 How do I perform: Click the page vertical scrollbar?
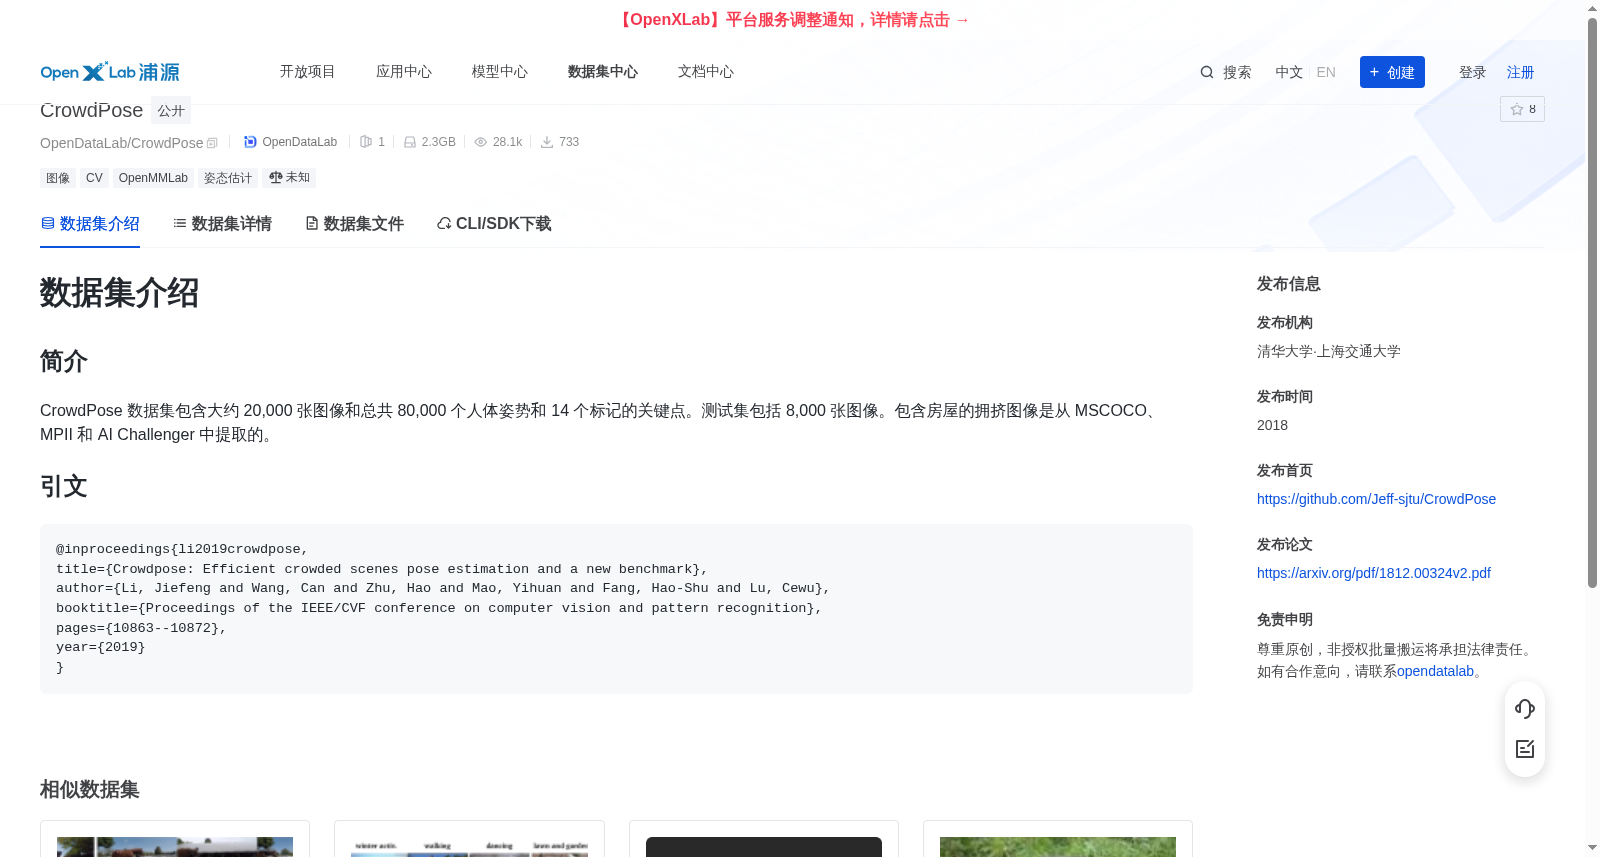tap(1592, 303)
